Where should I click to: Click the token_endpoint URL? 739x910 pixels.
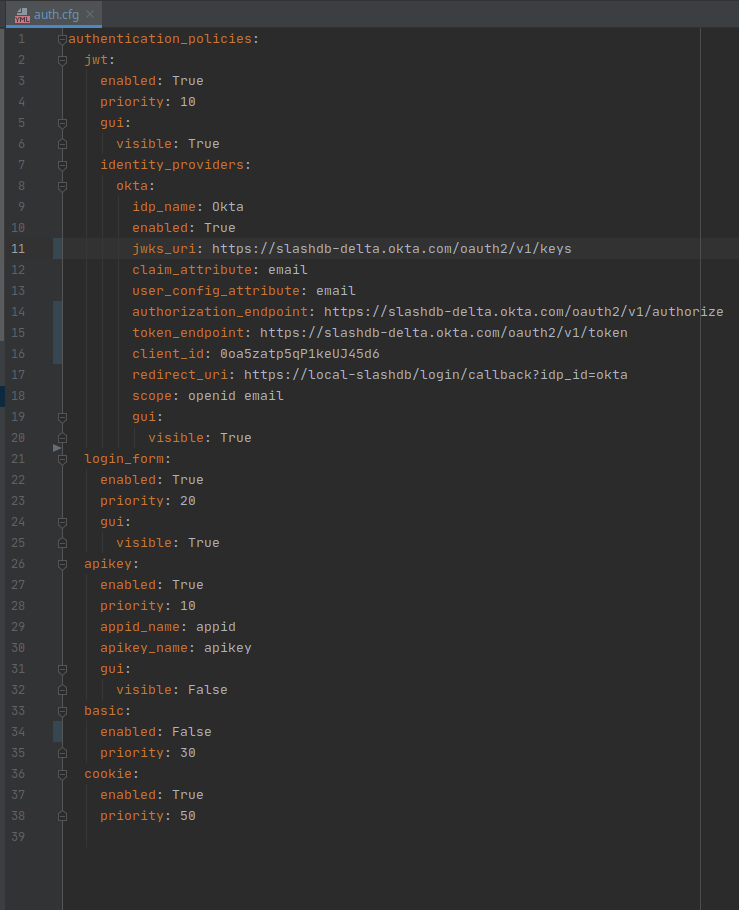click(443, 333)
